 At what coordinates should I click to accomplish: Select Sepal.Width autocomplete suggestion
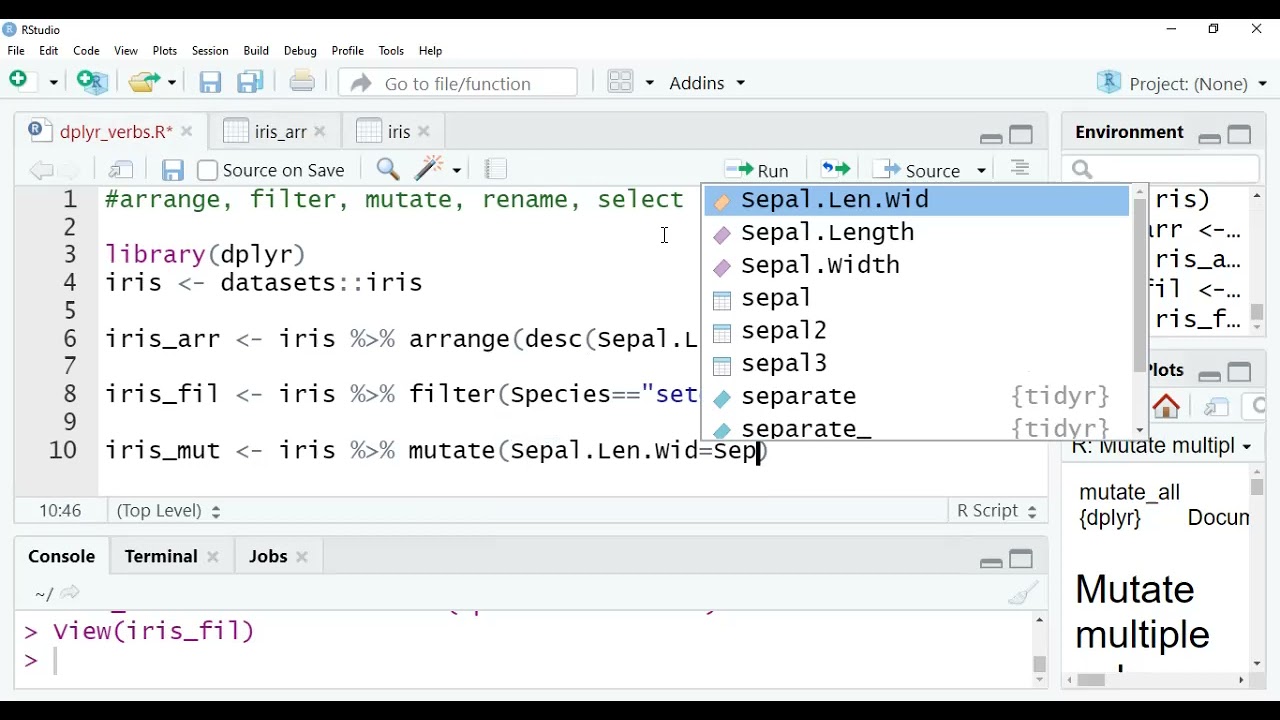pyautogui.click(x=916, y=266)
